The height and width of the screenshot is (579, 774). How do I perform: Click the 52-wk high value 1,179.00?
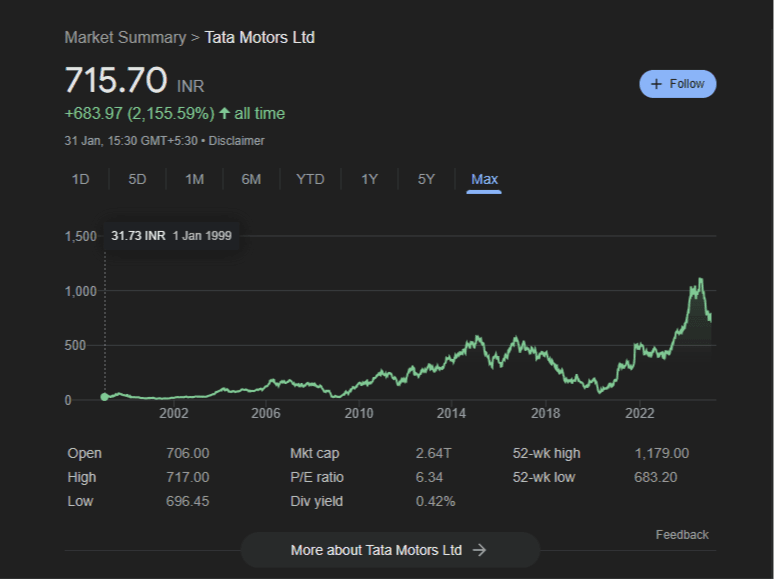click(661, 453)
